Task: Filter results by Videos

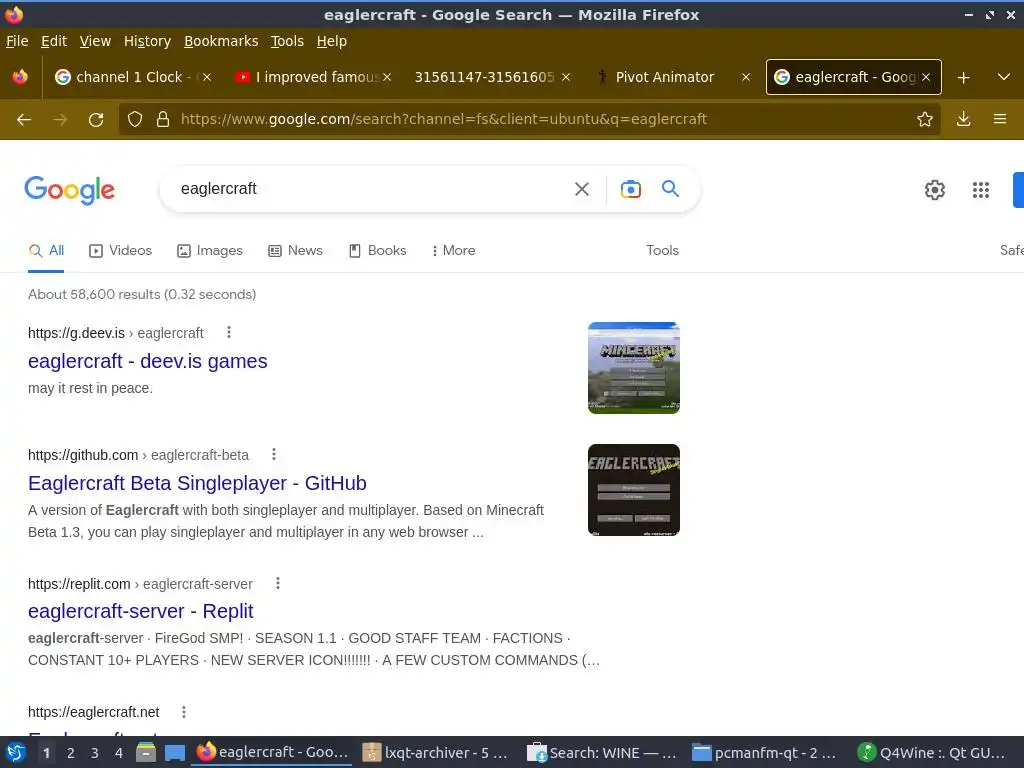Action: pos(120,251)
